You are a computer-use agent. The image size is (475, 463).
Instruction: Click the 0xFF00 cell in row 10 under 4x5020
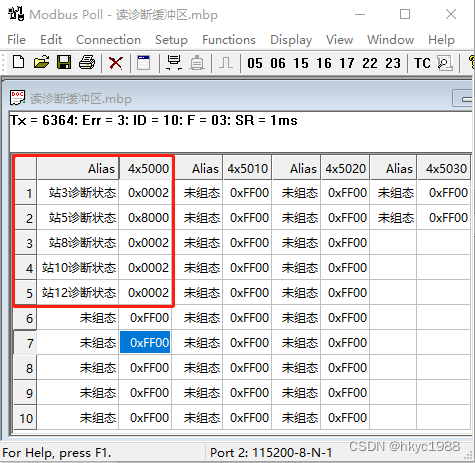[345, 418]
